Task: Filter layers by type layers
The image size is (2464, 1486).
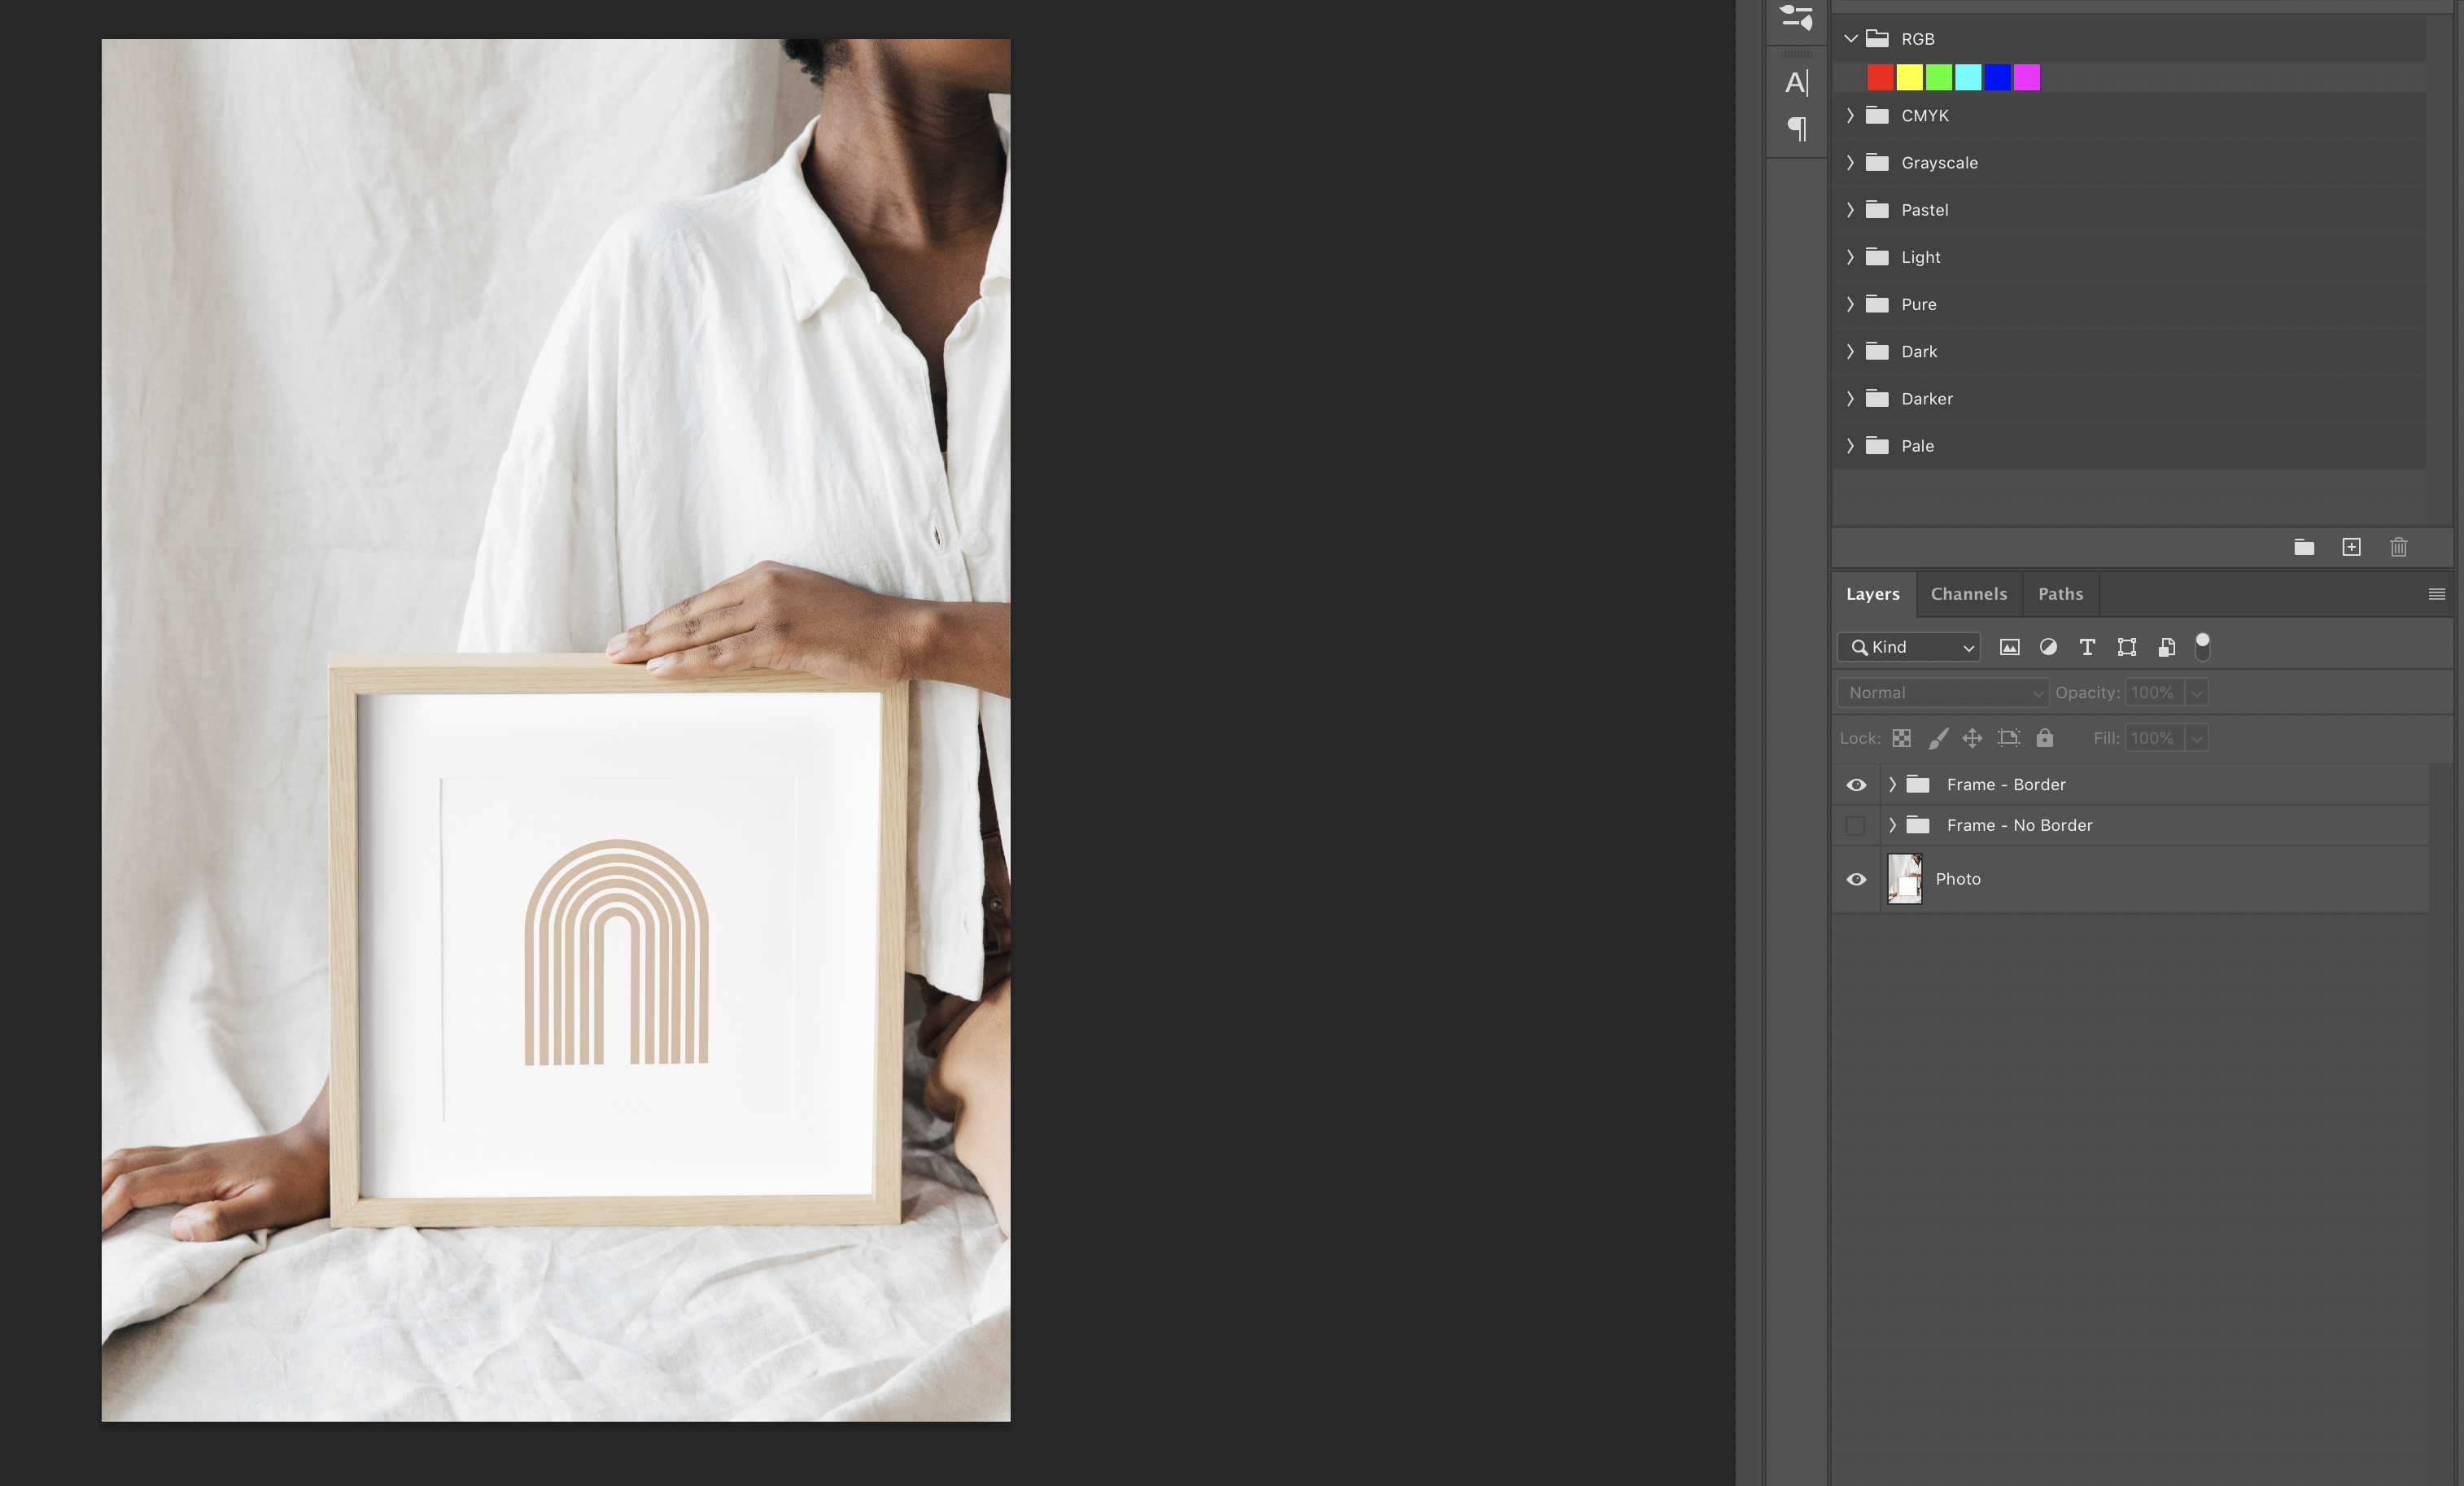Action: [x=2087, y=647]
